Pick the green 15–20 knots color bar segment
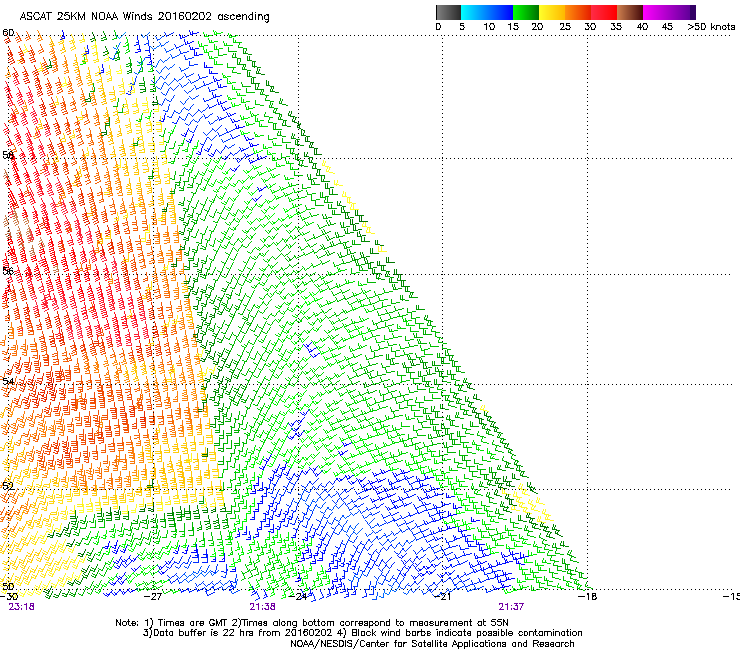Screen dimensions: 740x650 [x=526, y=12]
